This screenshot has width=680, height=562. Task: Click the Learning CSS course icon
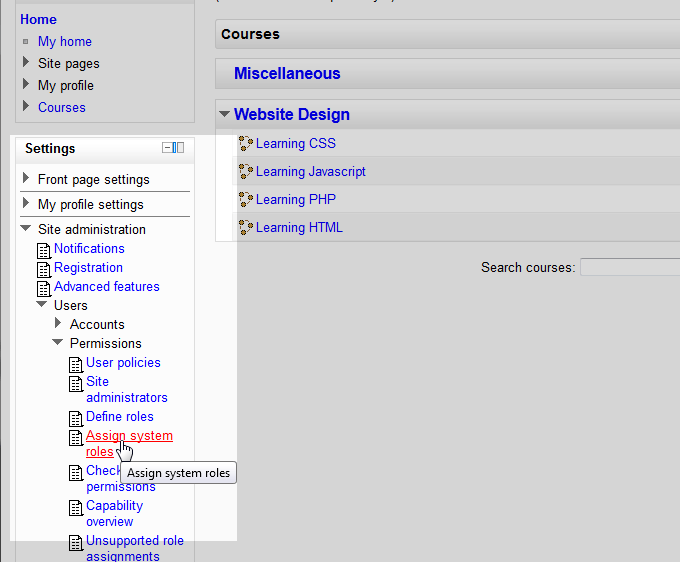[x=246, y=144]
